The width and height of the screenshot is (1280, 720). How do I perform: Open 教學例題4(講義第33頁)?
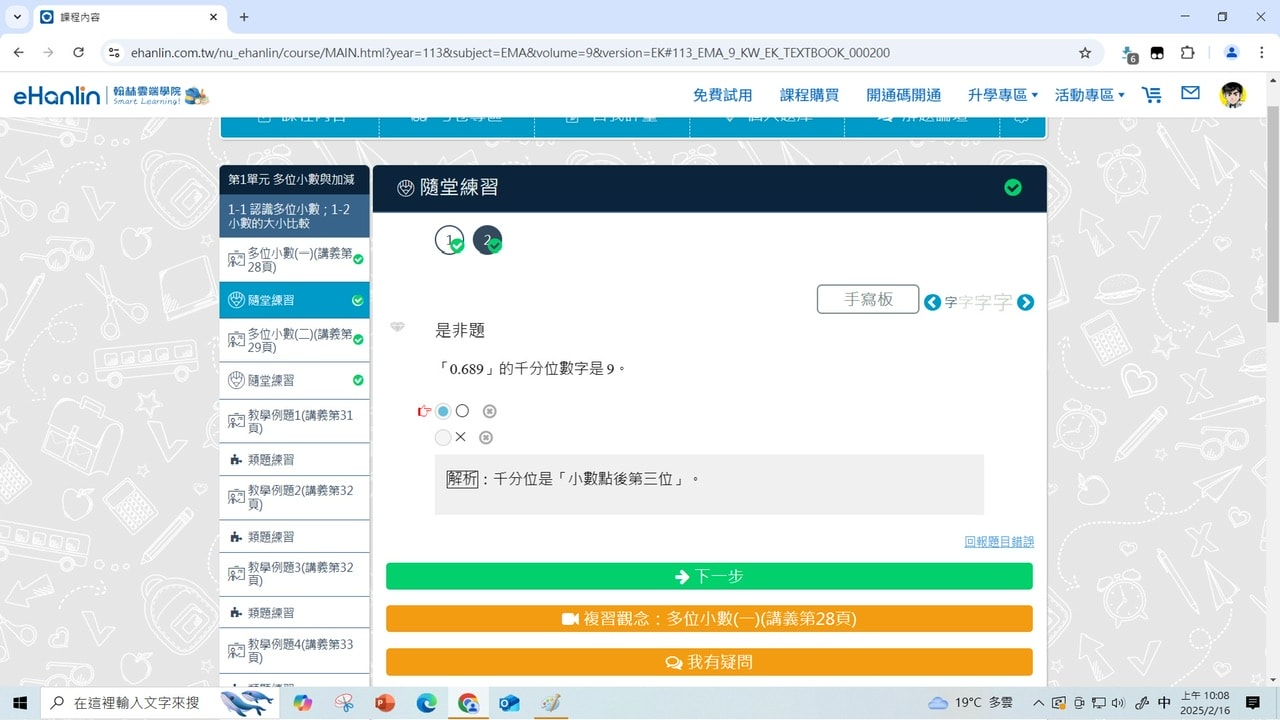coord(294,651)
